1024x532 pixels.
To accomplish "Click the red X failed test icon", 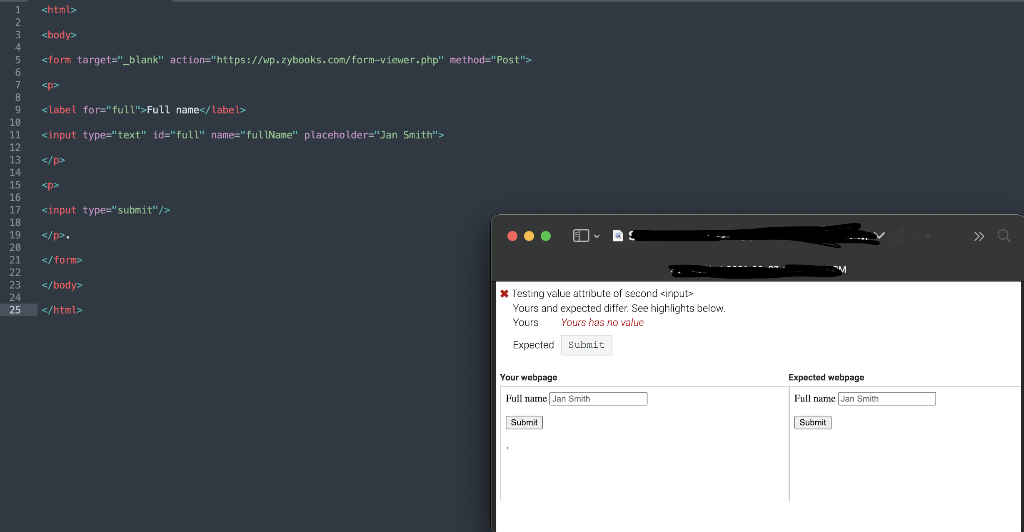I will point(504,294).
